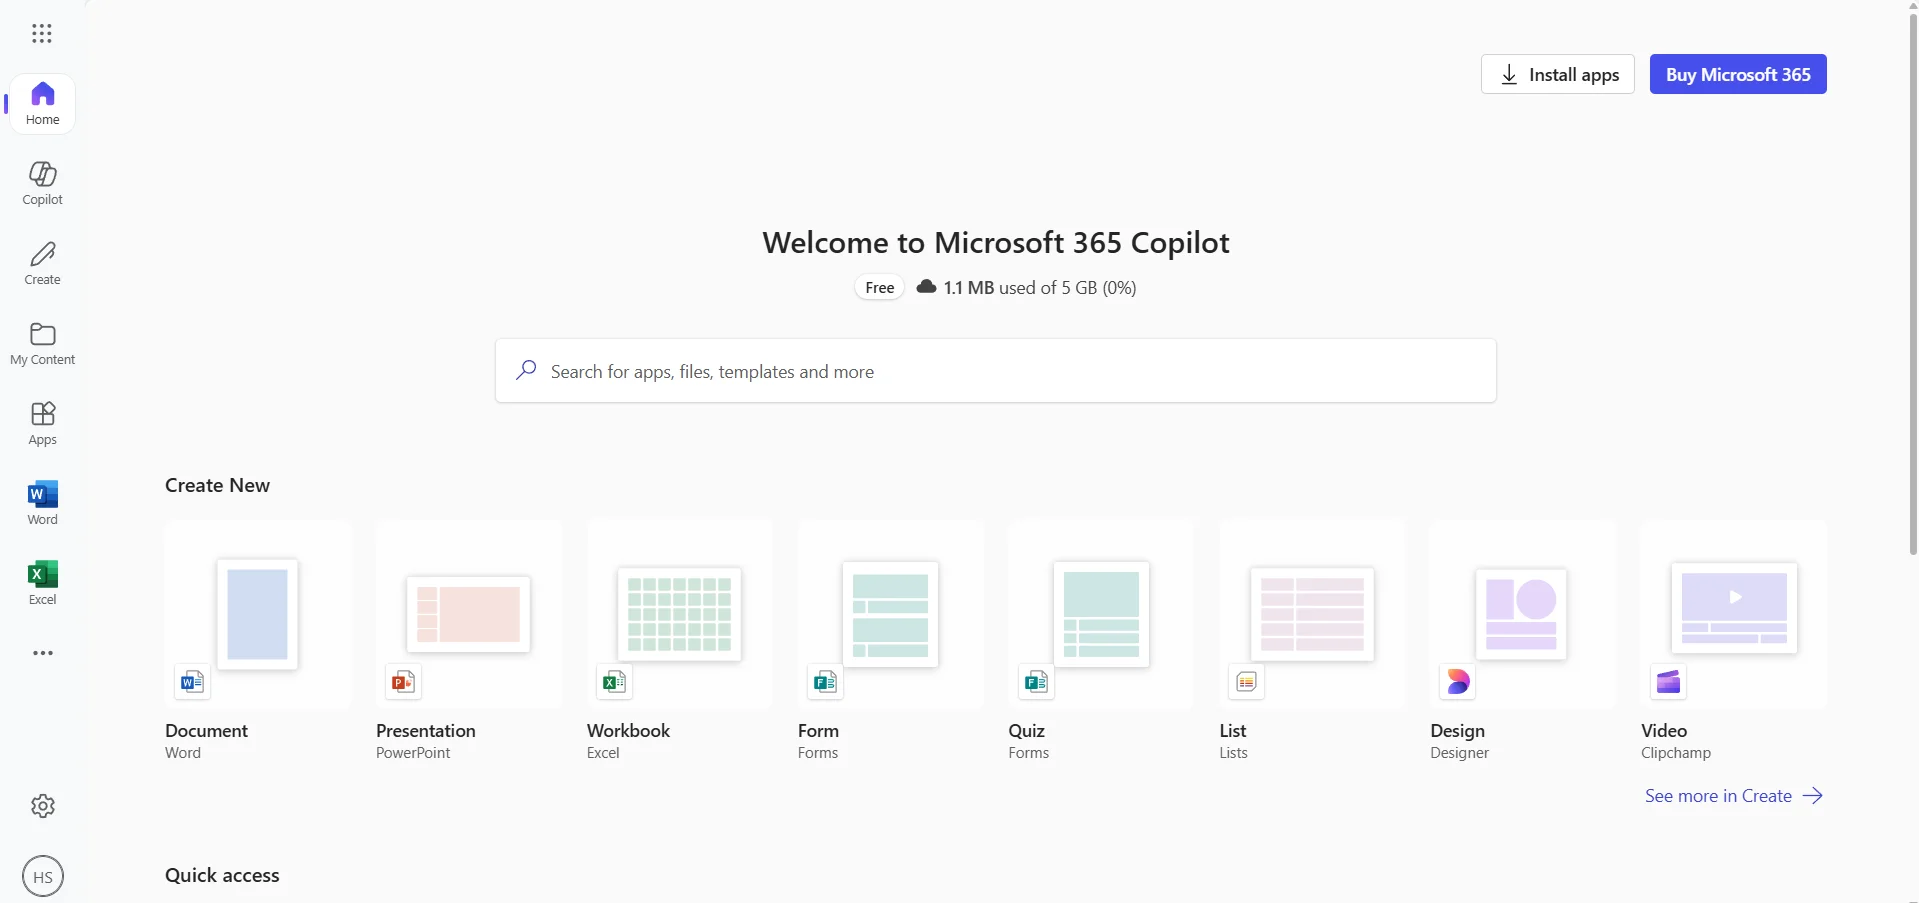Create a new Word Document thumbnail

[258, 614]
